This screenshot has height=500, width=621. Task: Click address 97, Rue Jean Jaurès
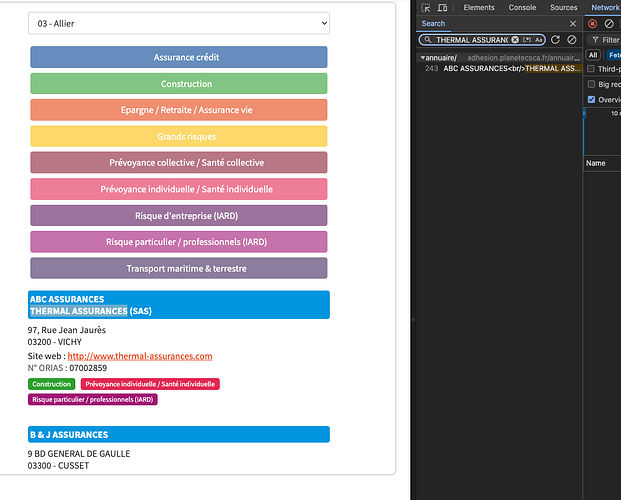[x=67, y=330]
